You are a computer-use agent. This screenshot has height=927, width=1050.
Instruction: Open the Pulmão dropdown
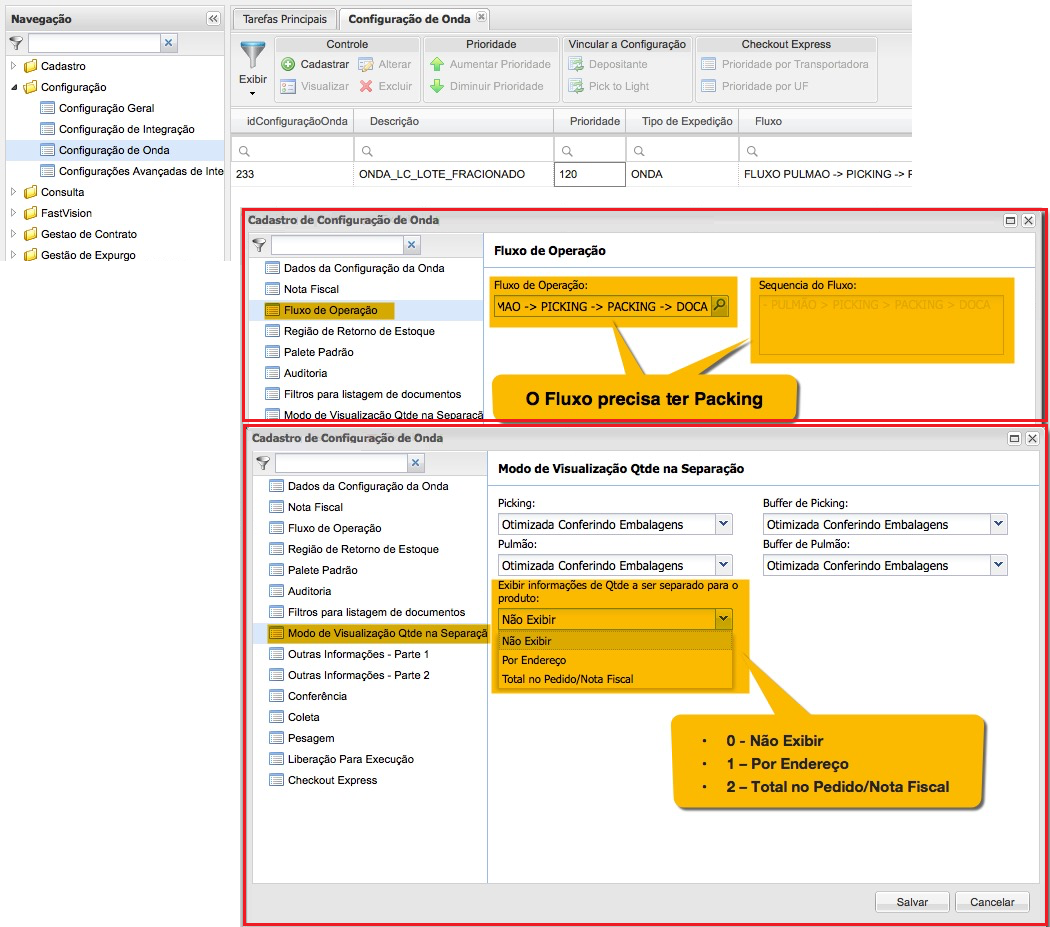click(724, 565)
